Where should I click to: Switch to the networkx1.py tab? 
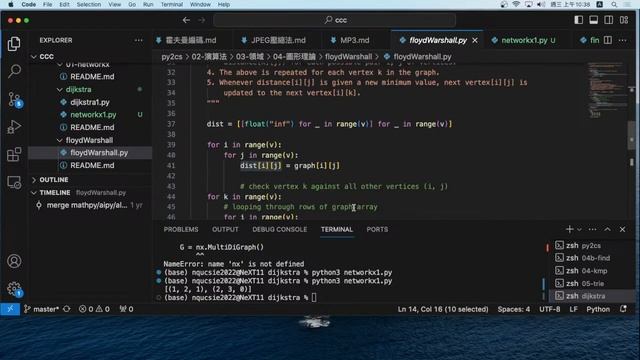(524, 40)
